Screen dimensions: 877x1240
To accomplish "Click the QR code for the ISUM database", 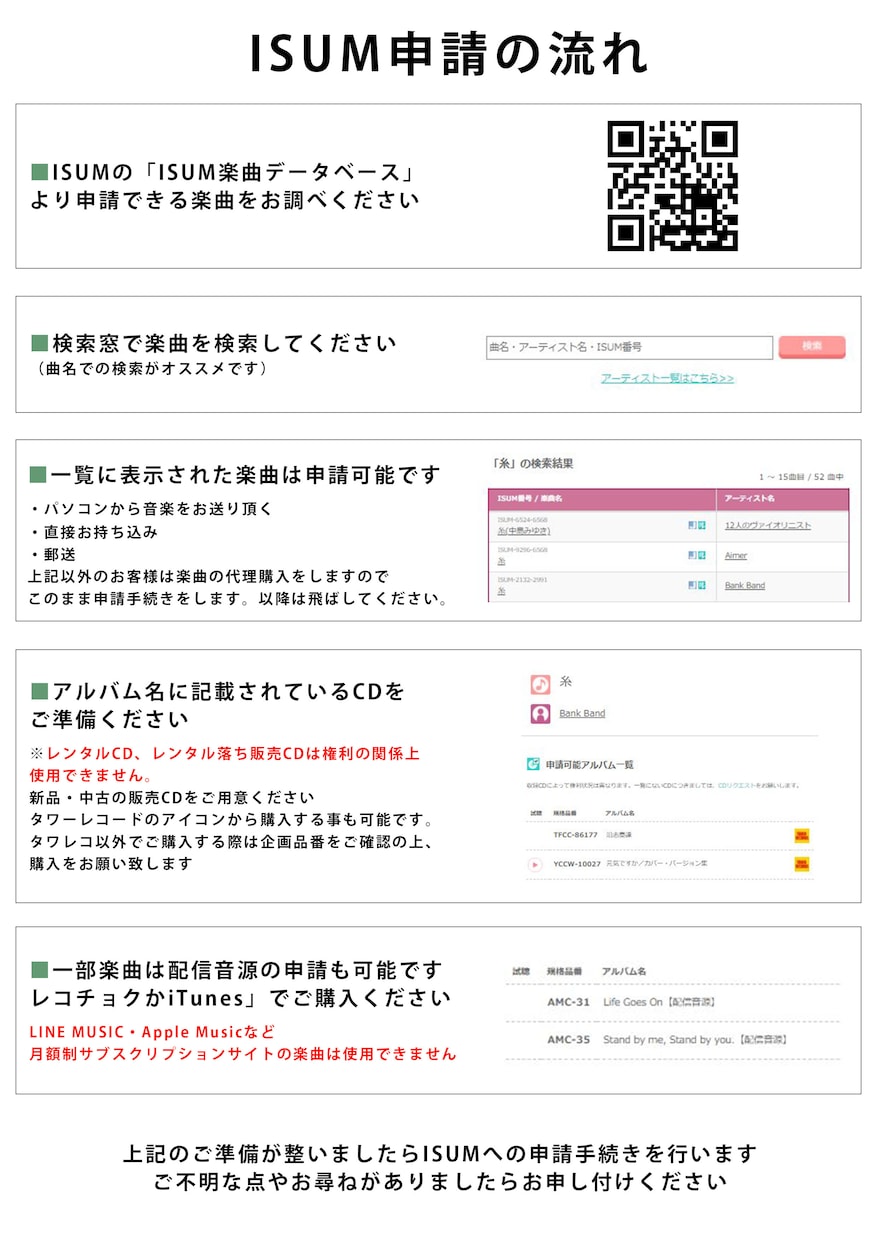I will coord(672,186).
